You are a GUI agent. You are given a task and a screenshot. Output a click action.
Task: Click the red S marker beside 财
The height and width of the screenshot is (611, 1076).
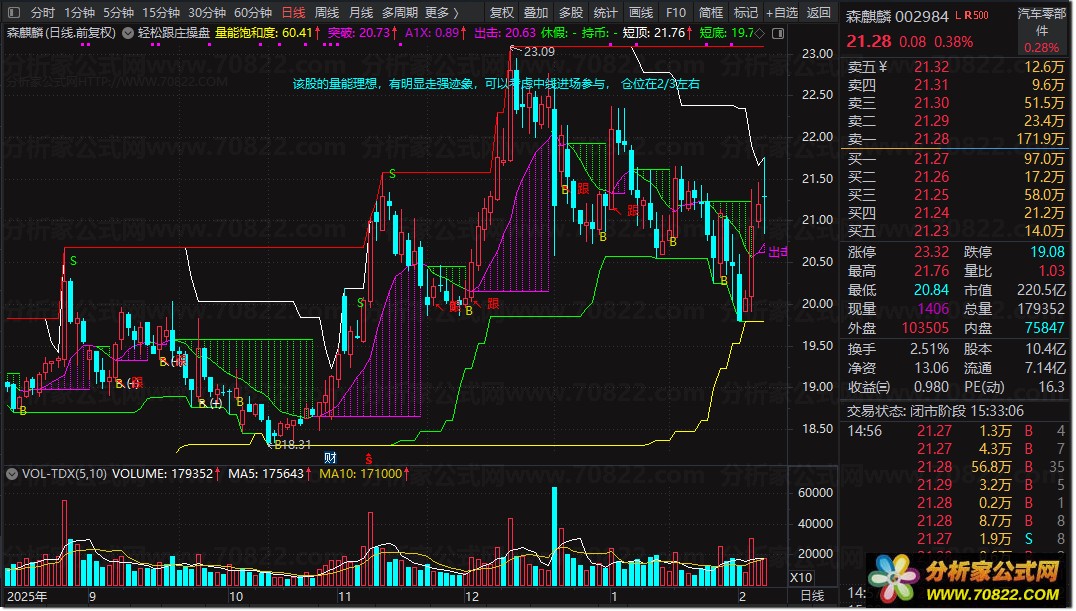click(x=369, y=458)
